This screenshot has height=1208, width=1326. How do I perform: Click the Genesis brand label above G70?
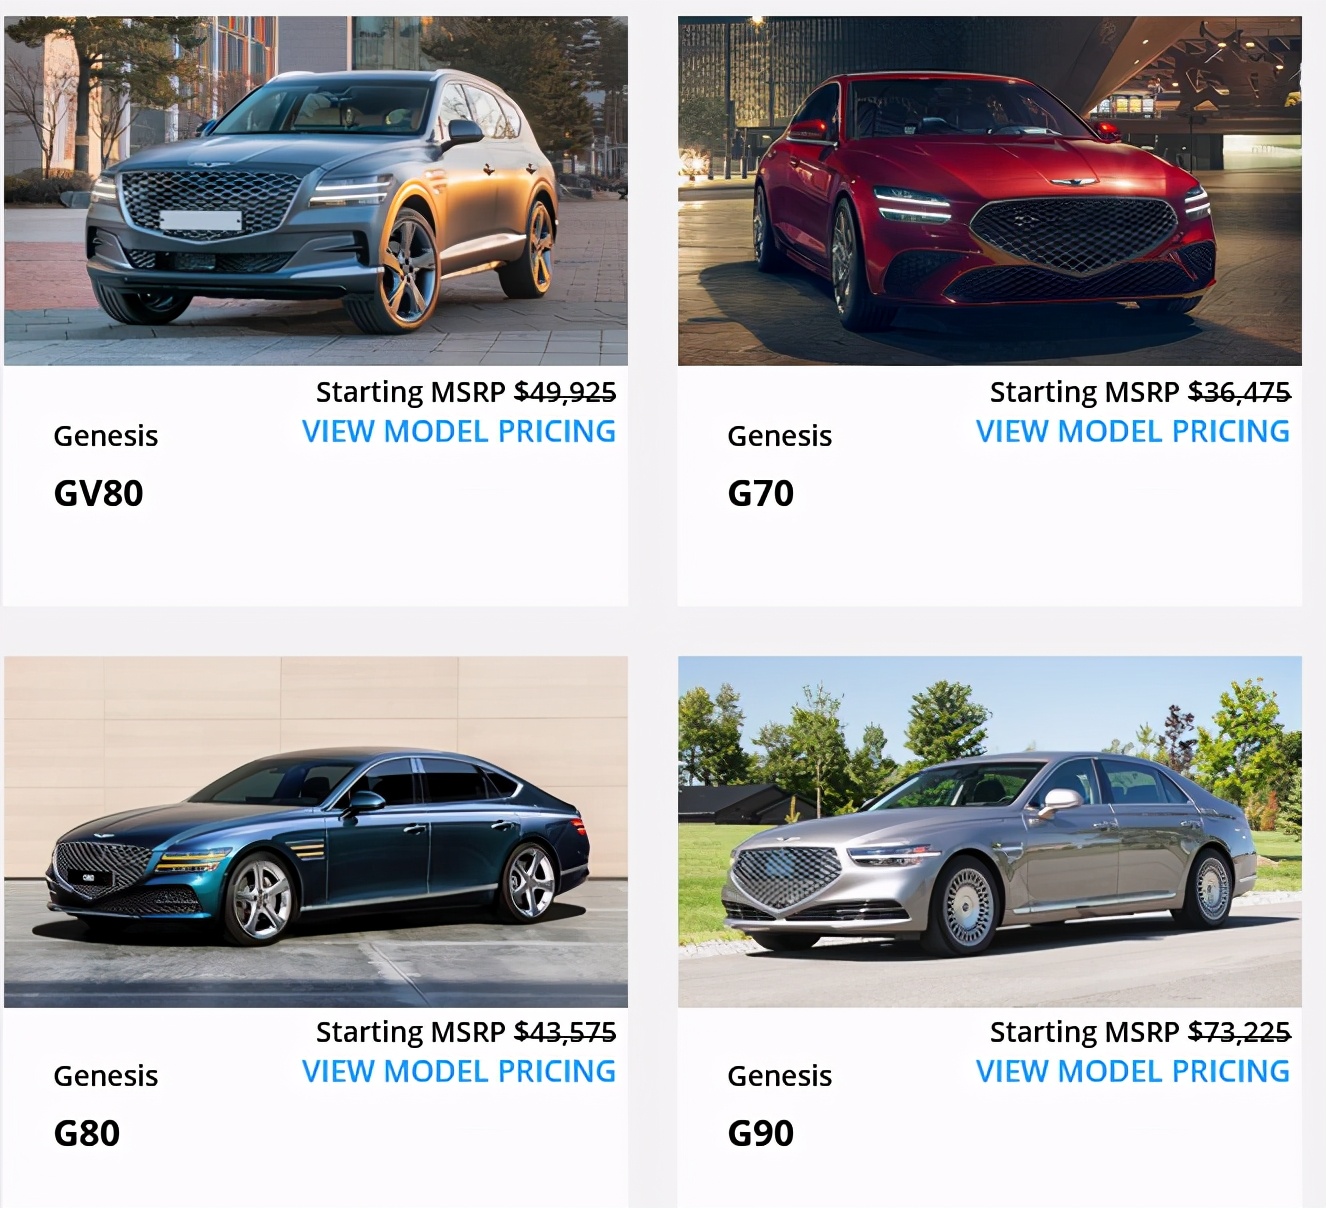coord(780,436)
